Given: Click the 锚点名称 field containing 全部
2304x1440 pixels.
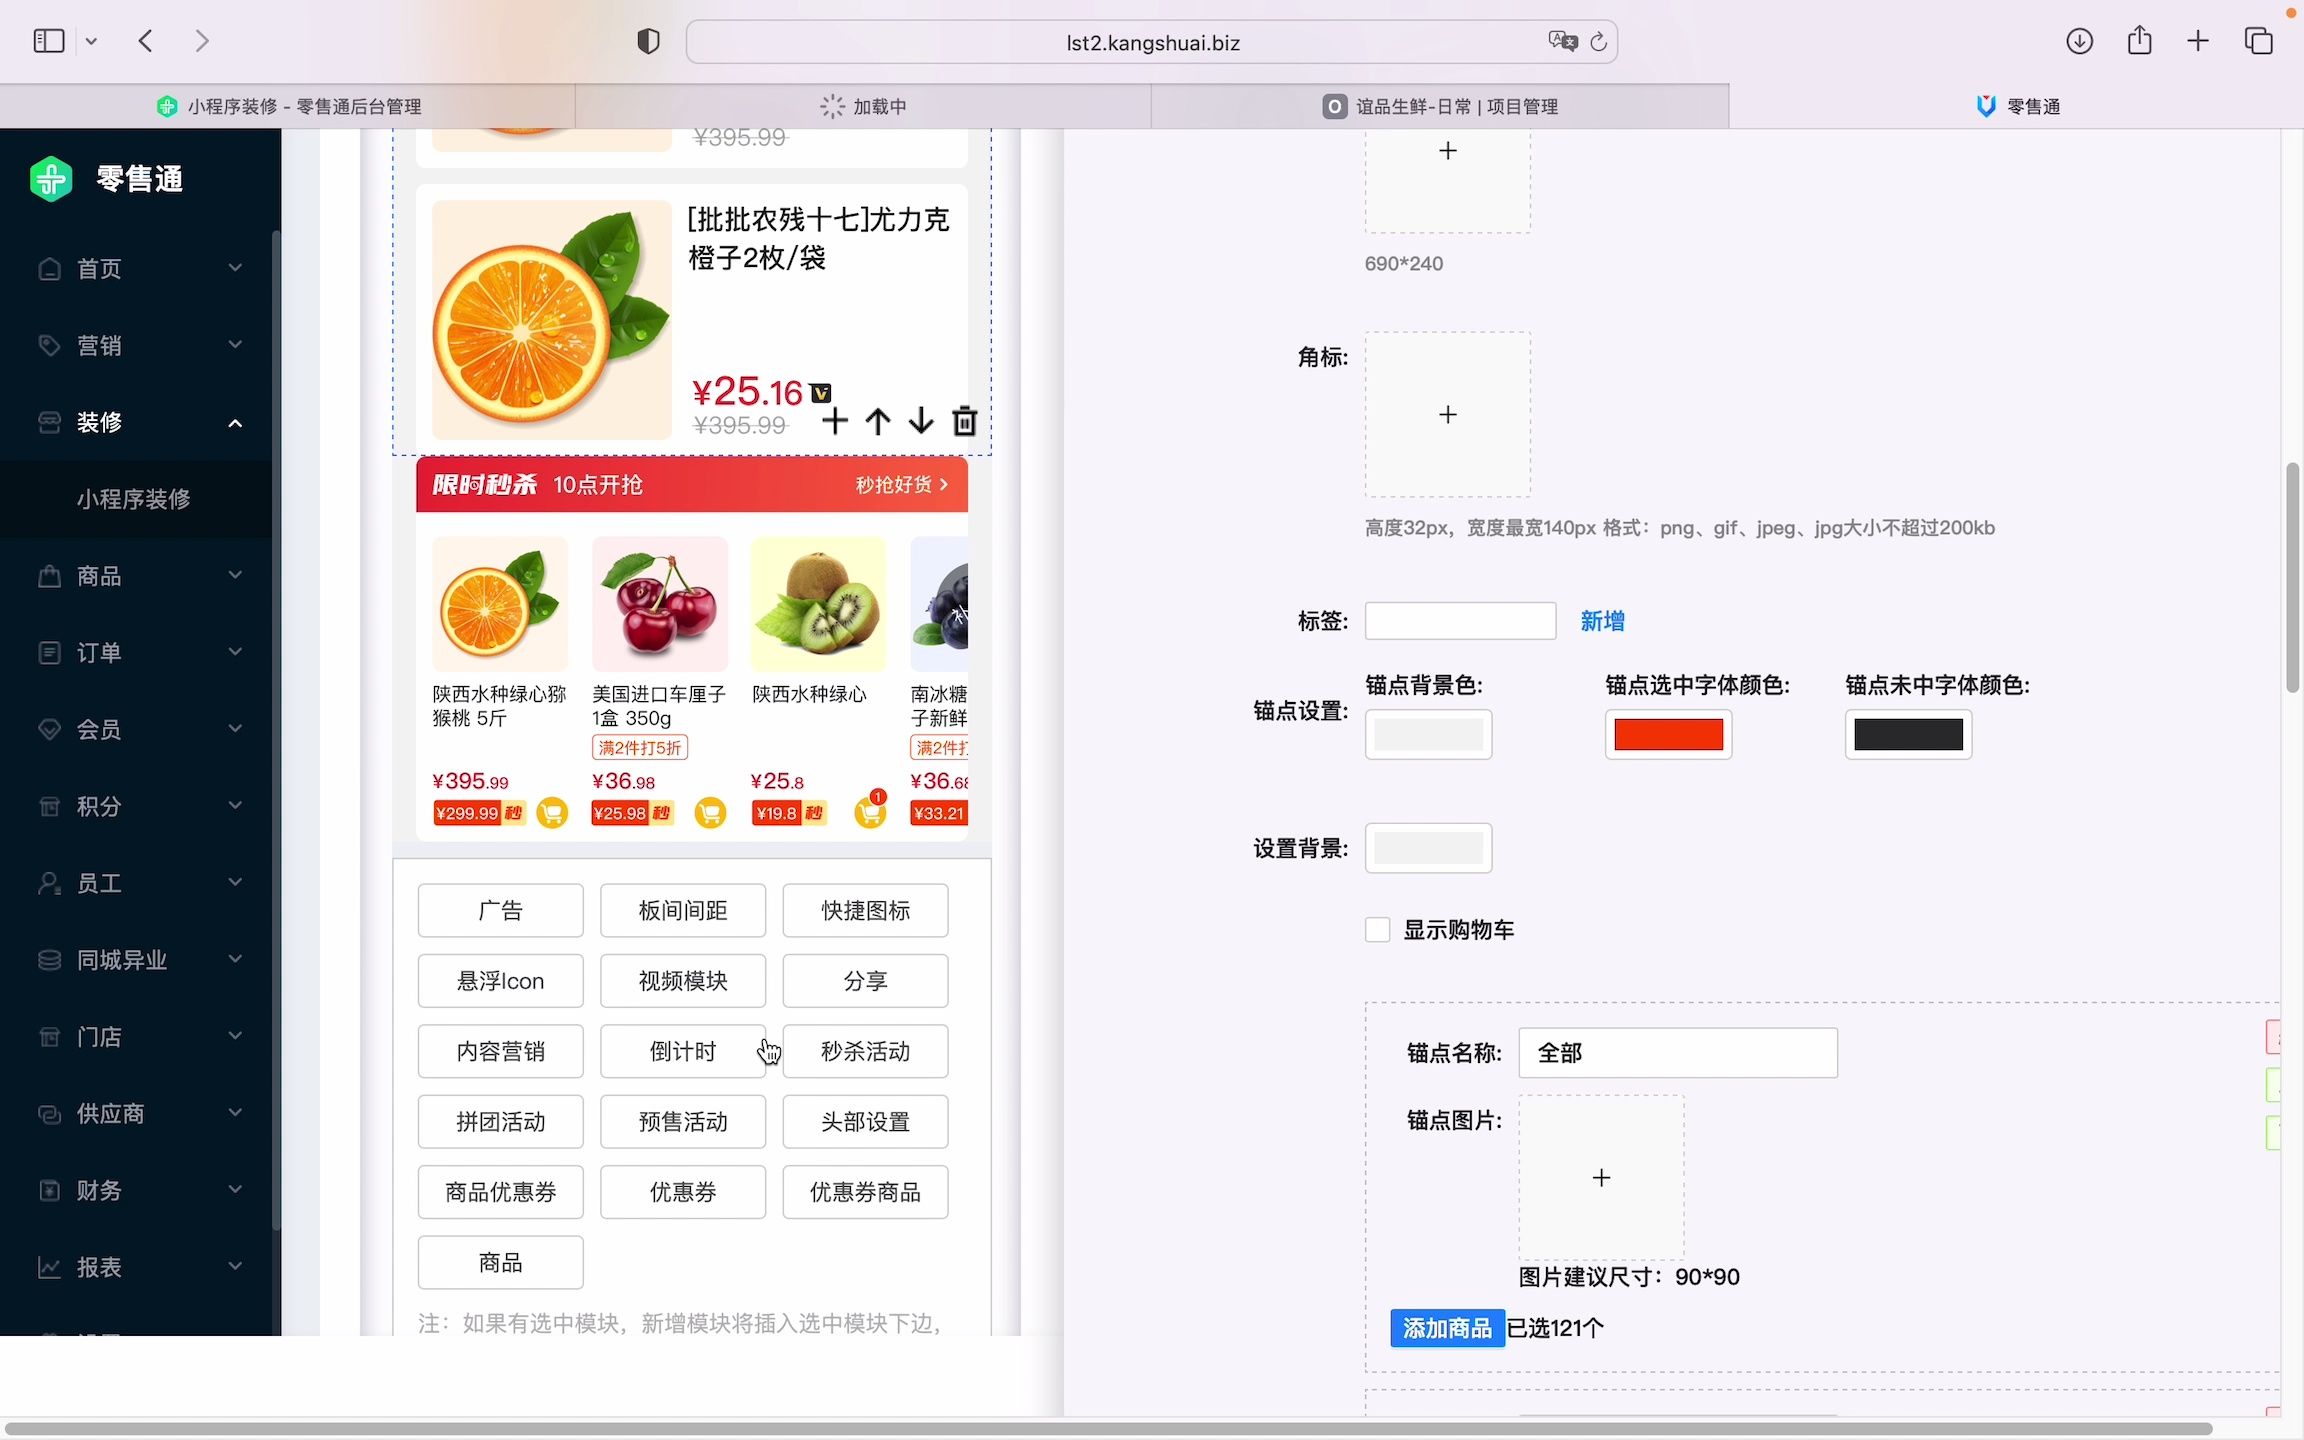Looking at the screenshot, I should pos(1677,1053).
